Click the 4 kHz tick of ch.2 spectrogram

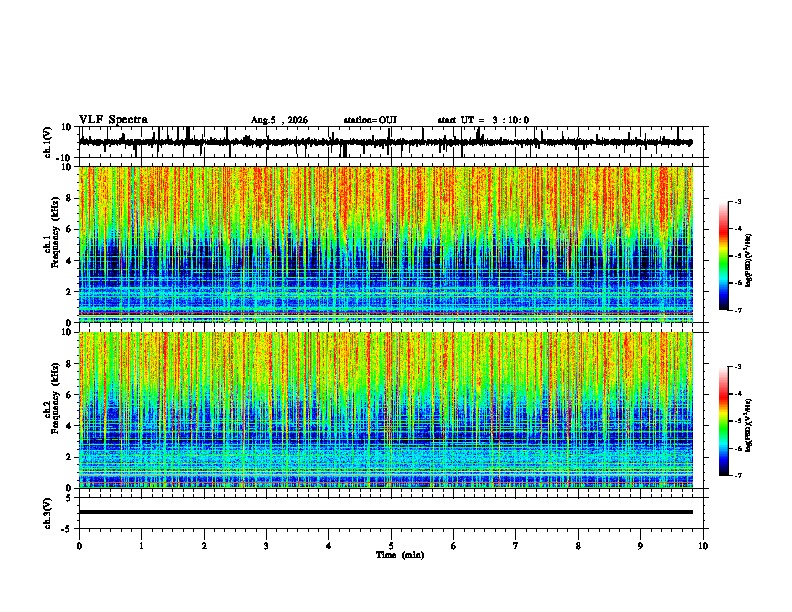(69, 426)
